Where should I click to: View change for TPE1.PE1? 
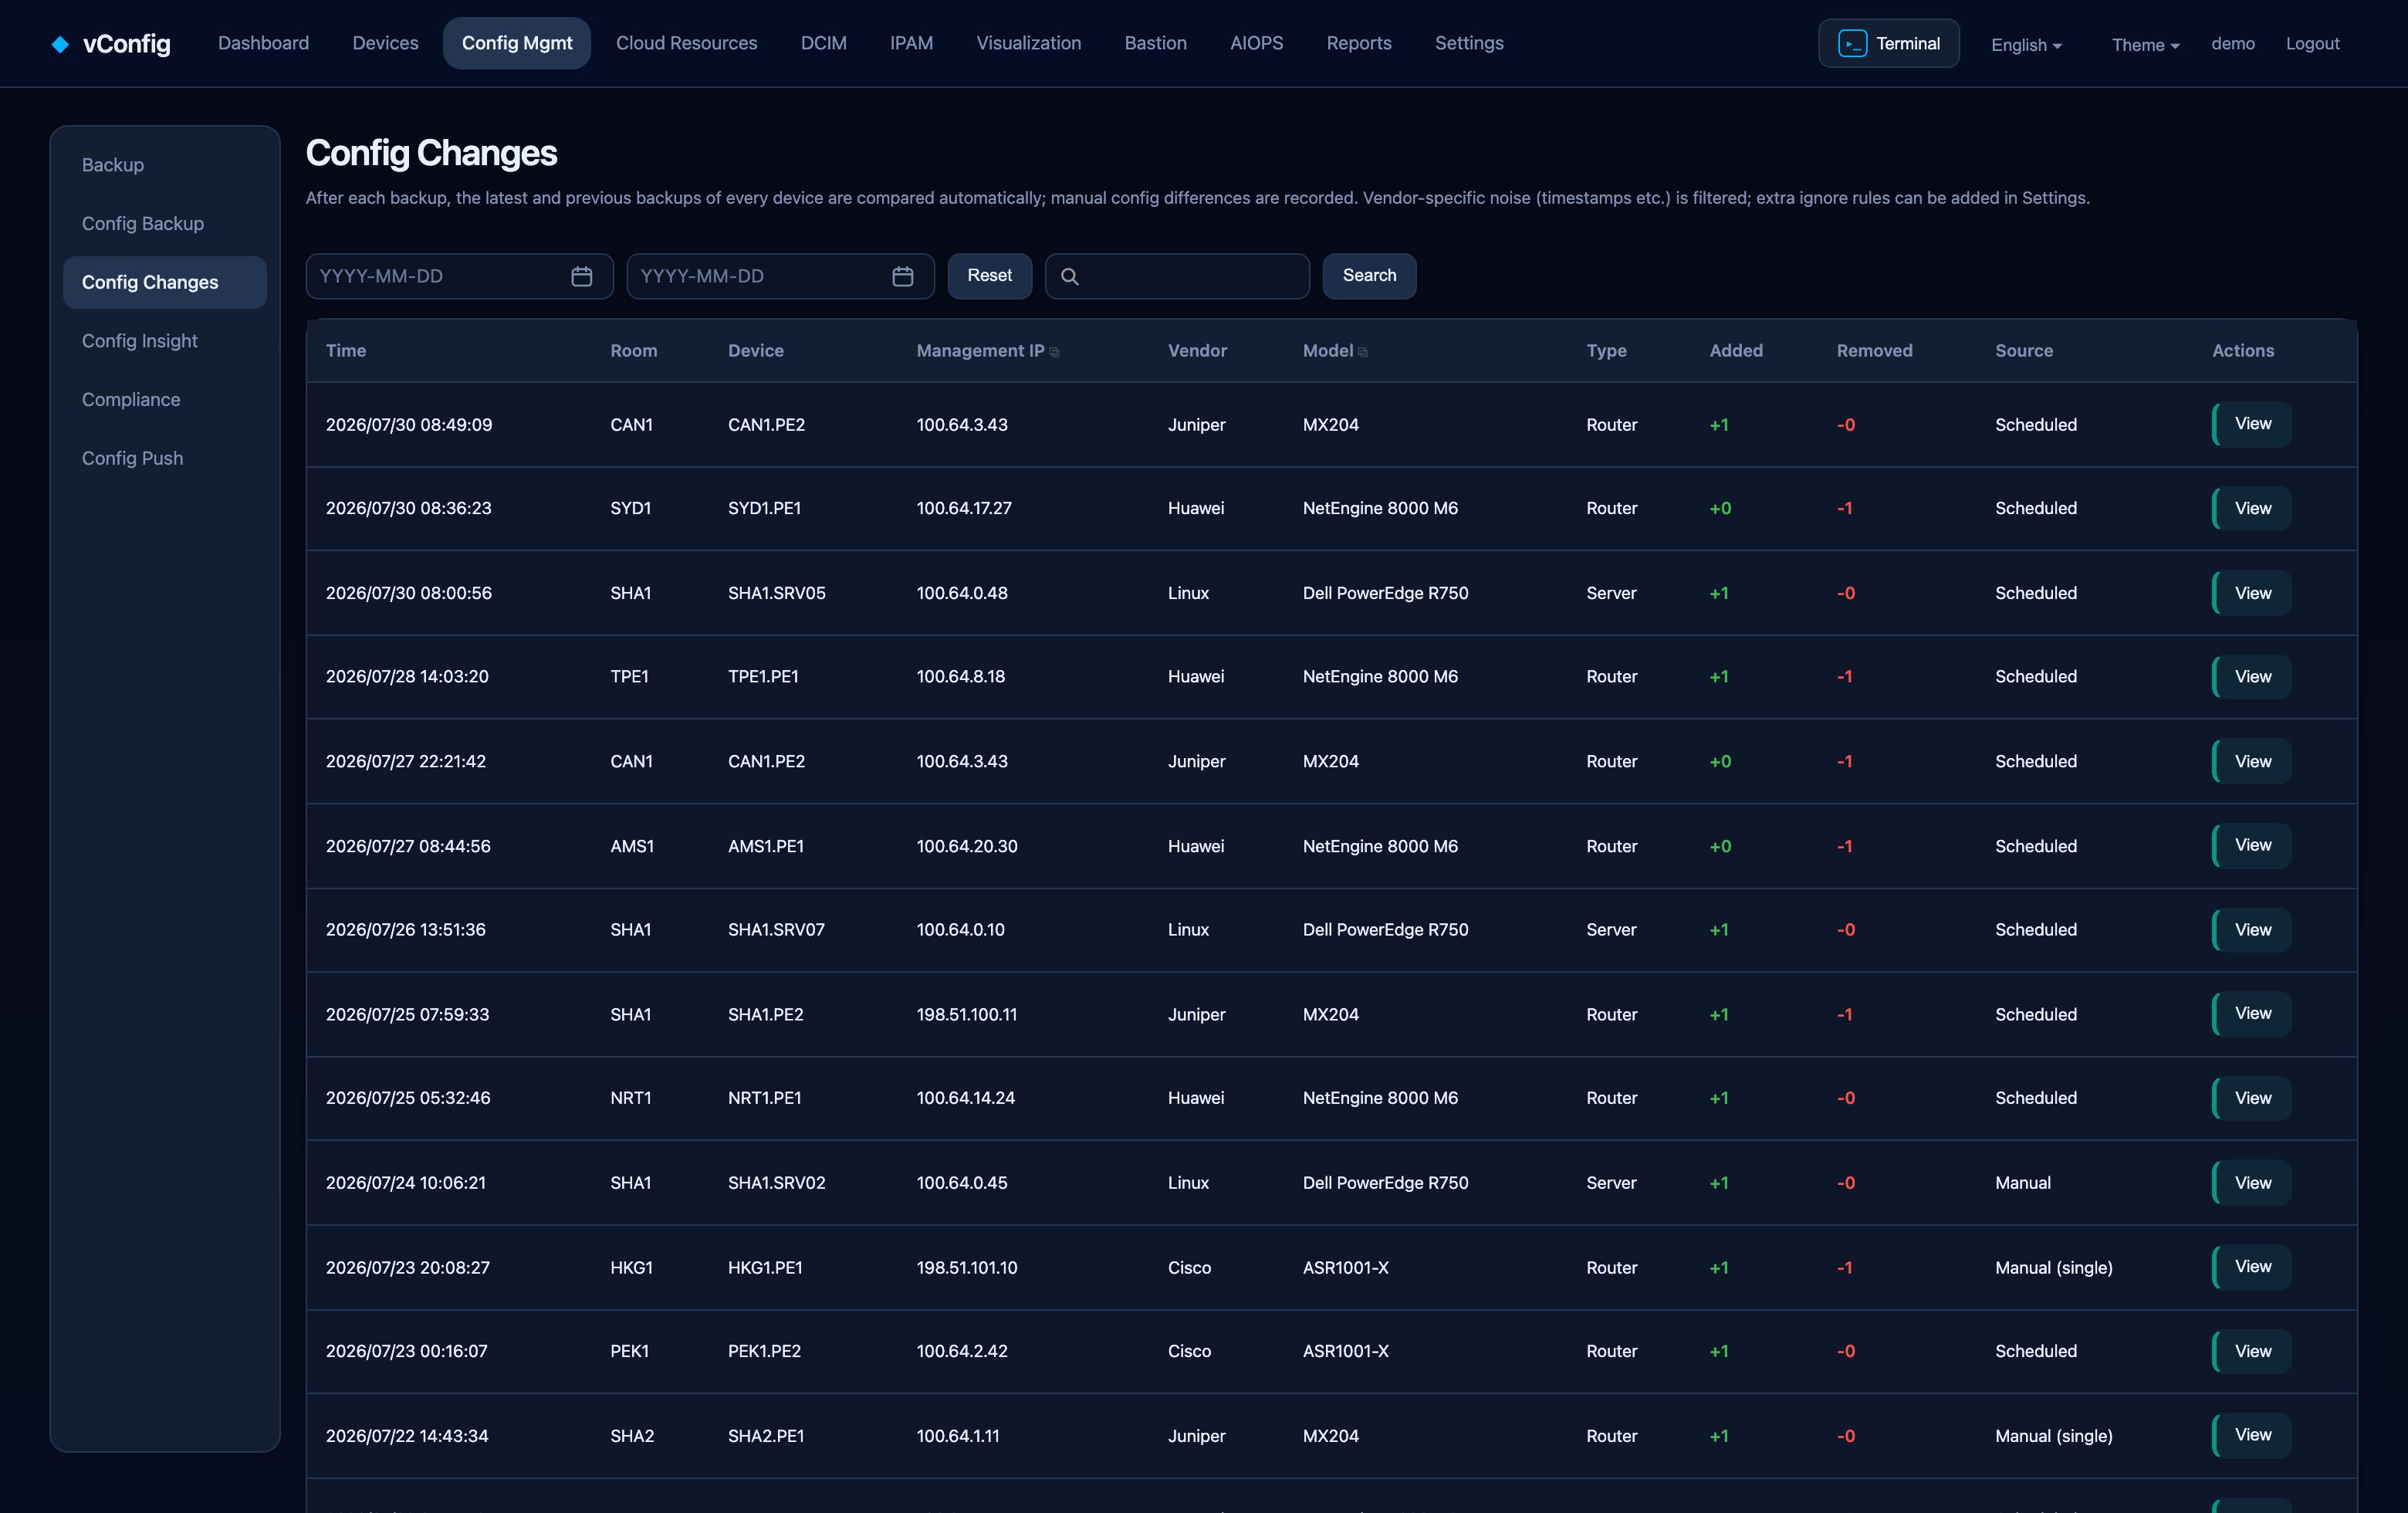pyautogui.click(x=2251, y=677)
